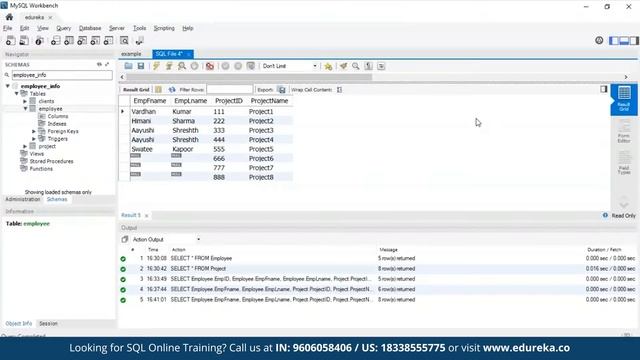Collapse the employee table node
The height and width of the screenshot is (360, 640).
[x=25, y=109]
